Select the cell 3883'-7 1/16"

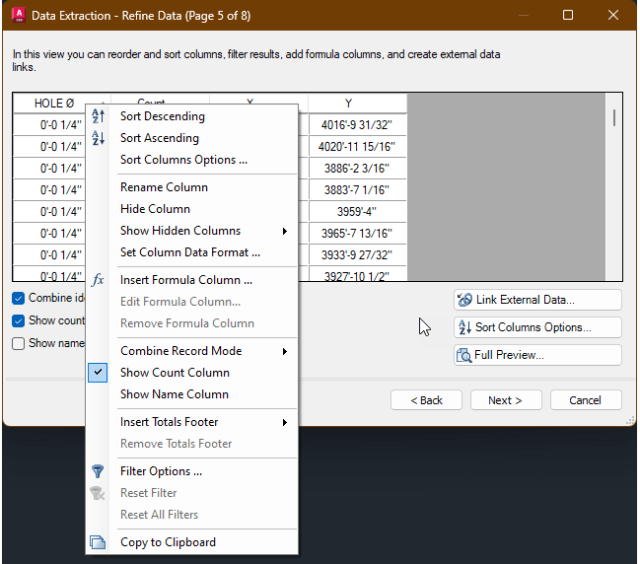click(x=358, y=190)
